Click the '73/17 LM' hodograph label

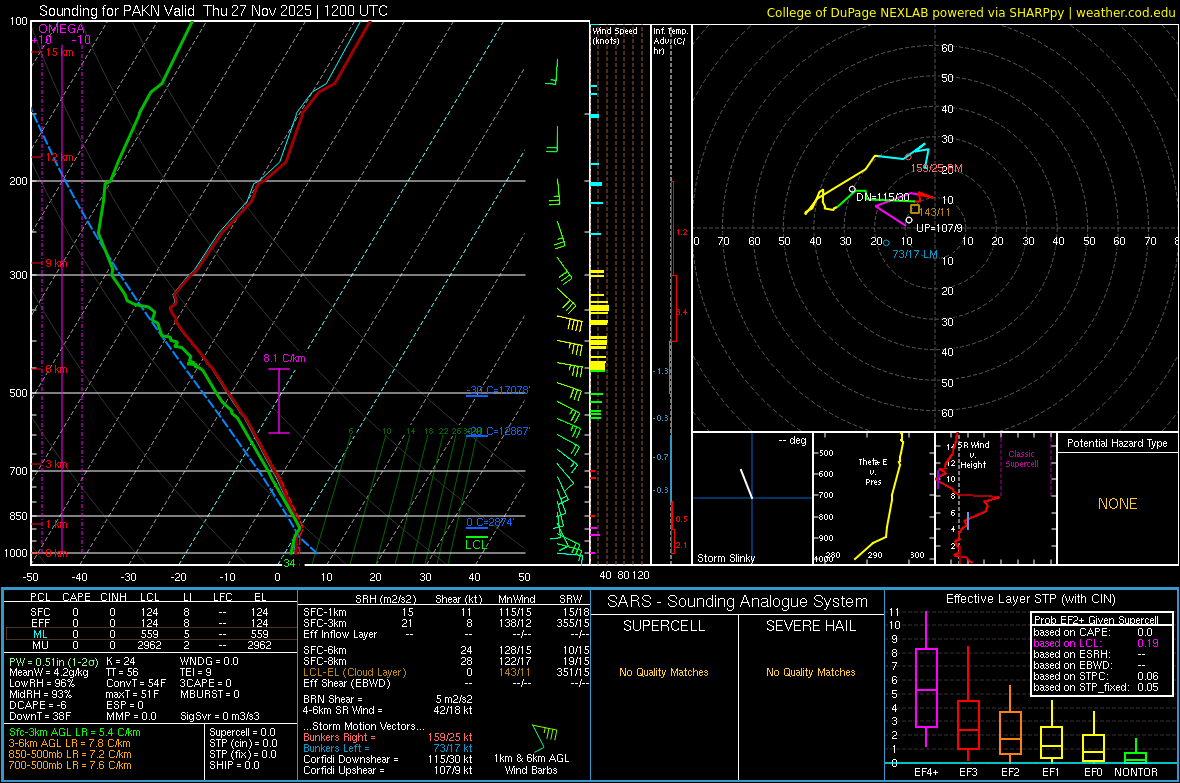tap(915, 254)
